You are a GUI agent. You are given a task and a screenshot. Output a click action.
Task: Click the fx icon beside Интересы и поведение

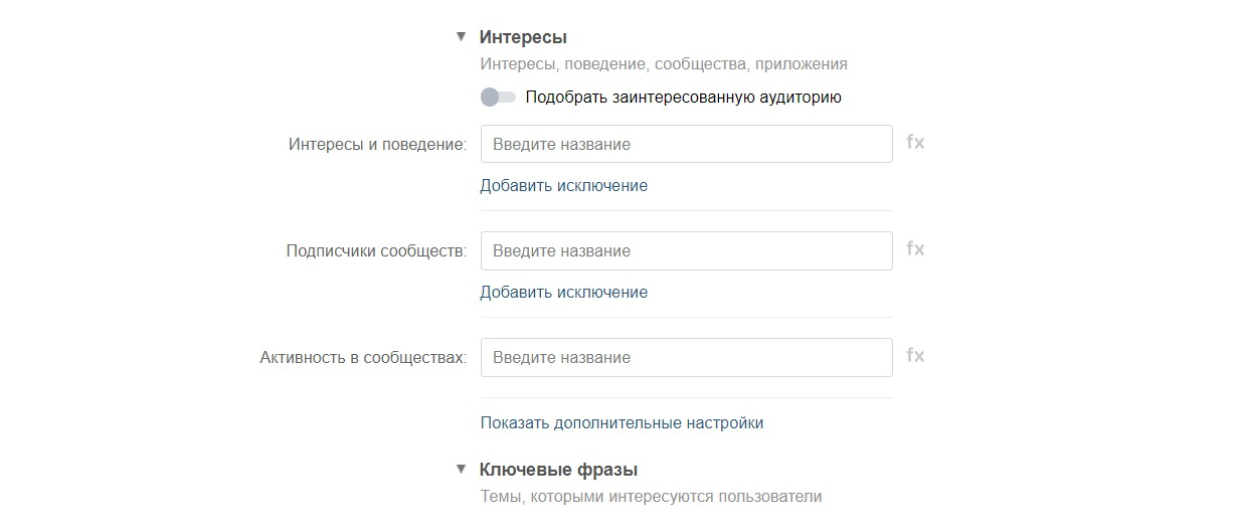pos(915,143)
